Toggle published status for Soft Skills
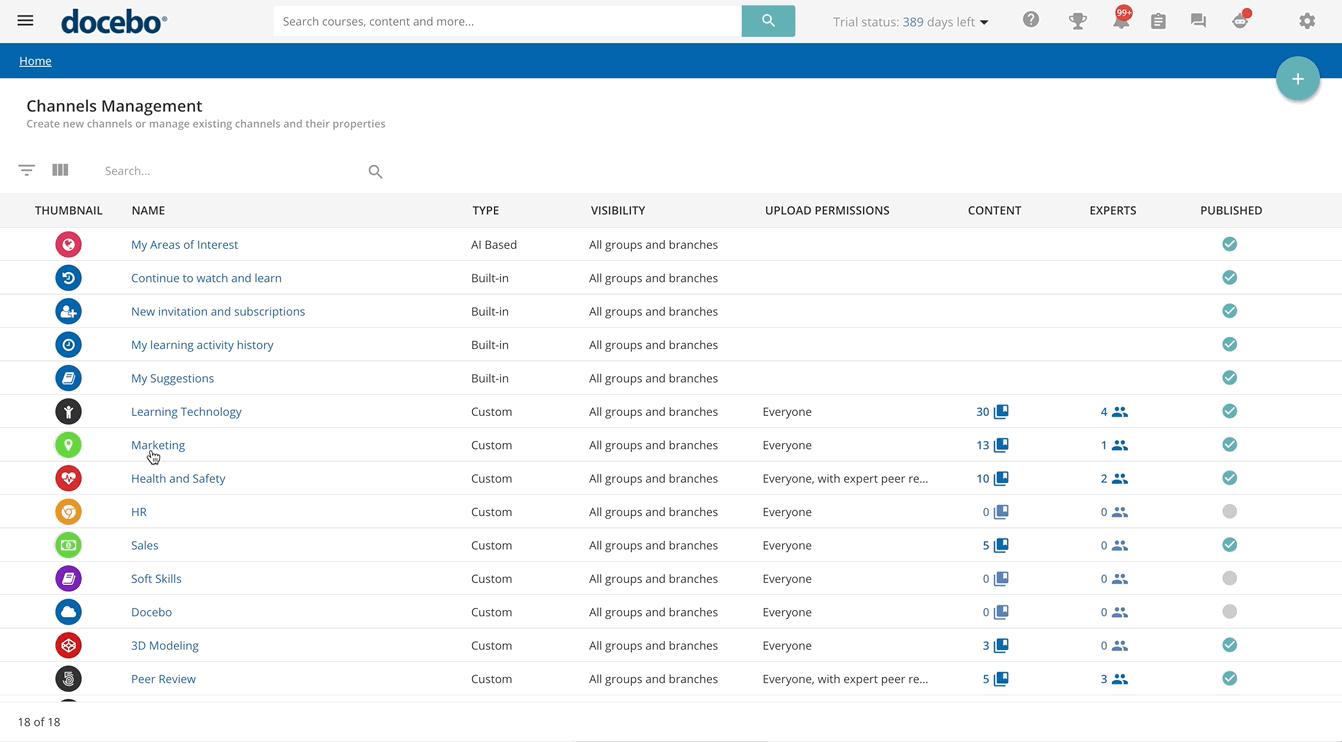 (x=1229, y=579)
